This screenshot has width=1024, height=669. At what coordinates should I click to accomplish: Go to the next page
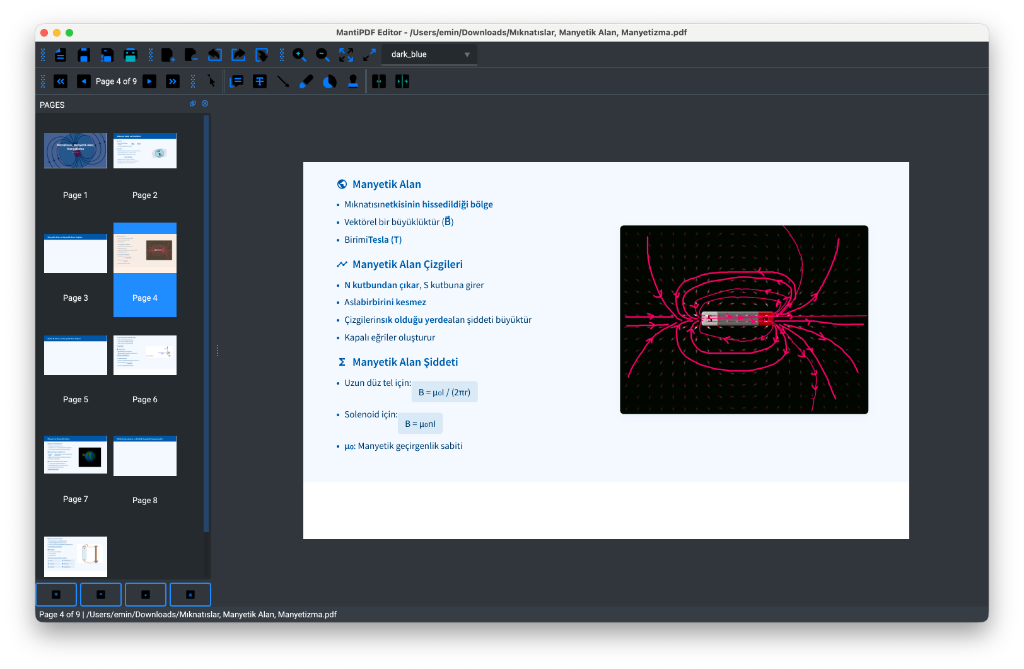[148, 81]
